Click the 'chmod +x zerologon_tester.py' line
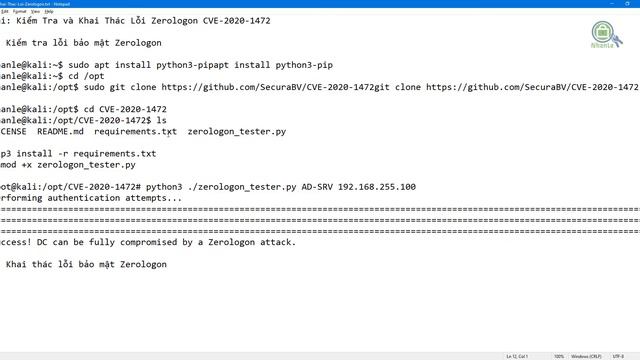Viewport: 640px width, 360px height. (68, 165)
